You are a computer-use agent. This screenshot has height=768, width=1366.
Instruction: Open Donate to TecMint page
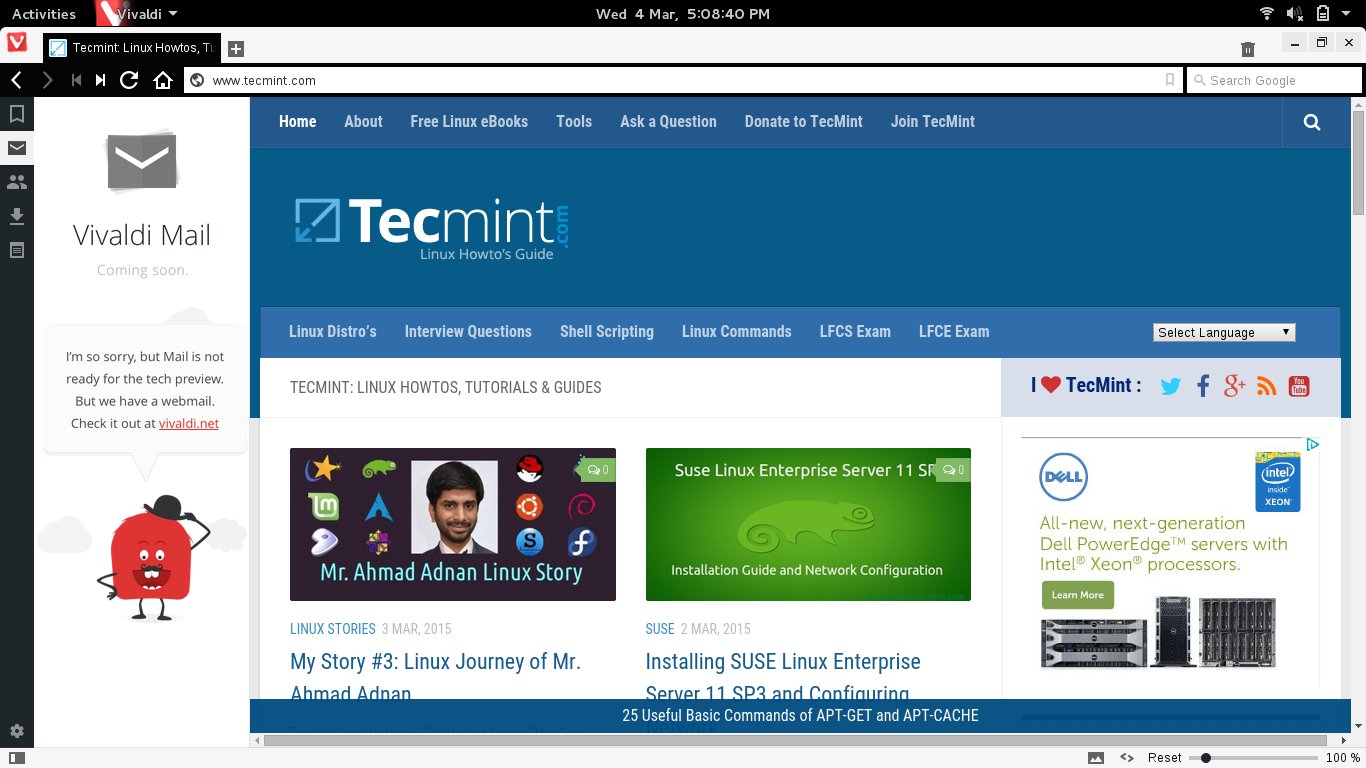coord(803,121)
